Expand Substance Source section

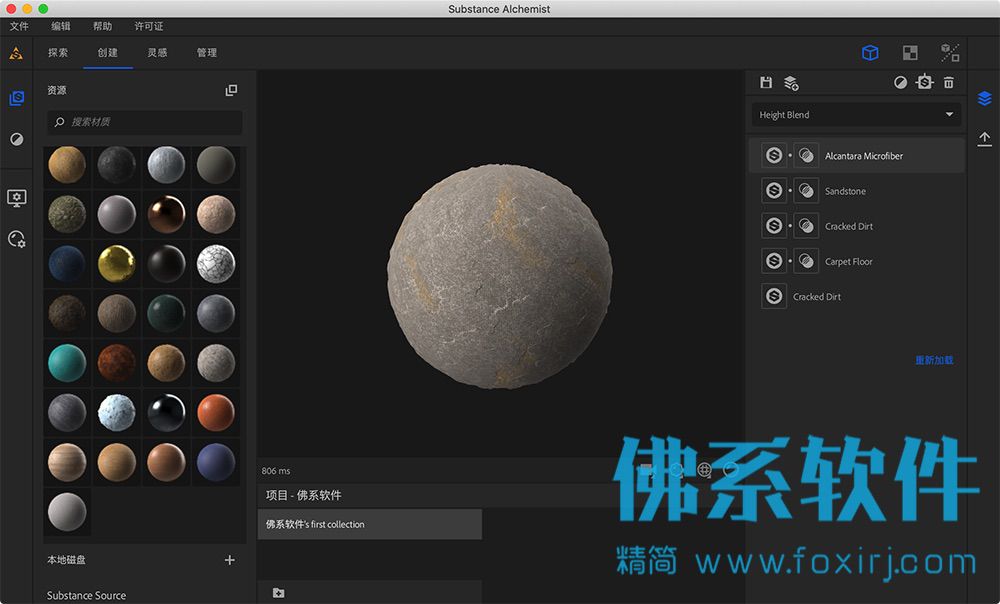(x=86, y=595)
